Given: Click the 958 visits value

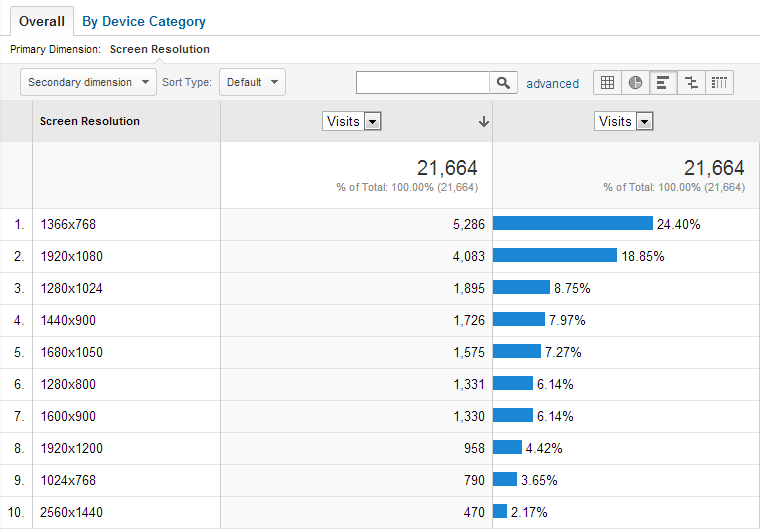Looking at the screenshot, I should tap(474, 448).
